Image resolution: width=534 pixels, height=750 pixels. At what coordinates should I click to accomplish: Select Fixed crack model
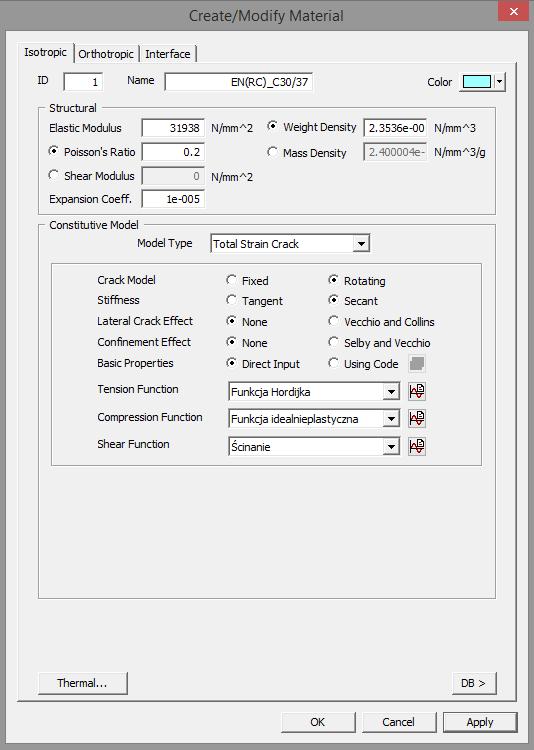click(x=232, y=280)
